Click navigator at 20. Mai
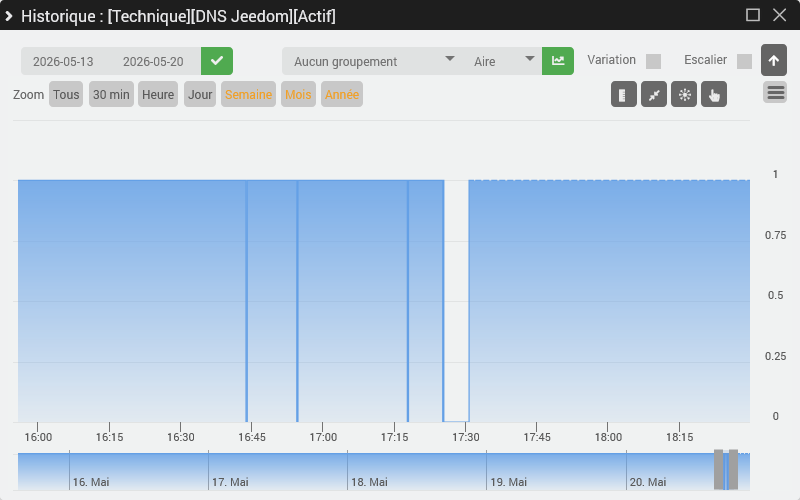Screen dimensions: 800x500 (x=648, y=482)
